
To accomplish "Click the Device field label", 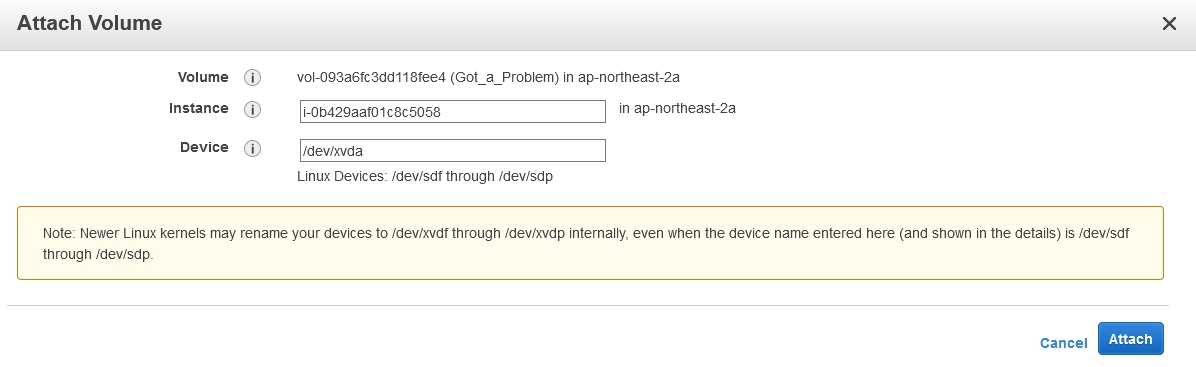I will pos(204,147).
